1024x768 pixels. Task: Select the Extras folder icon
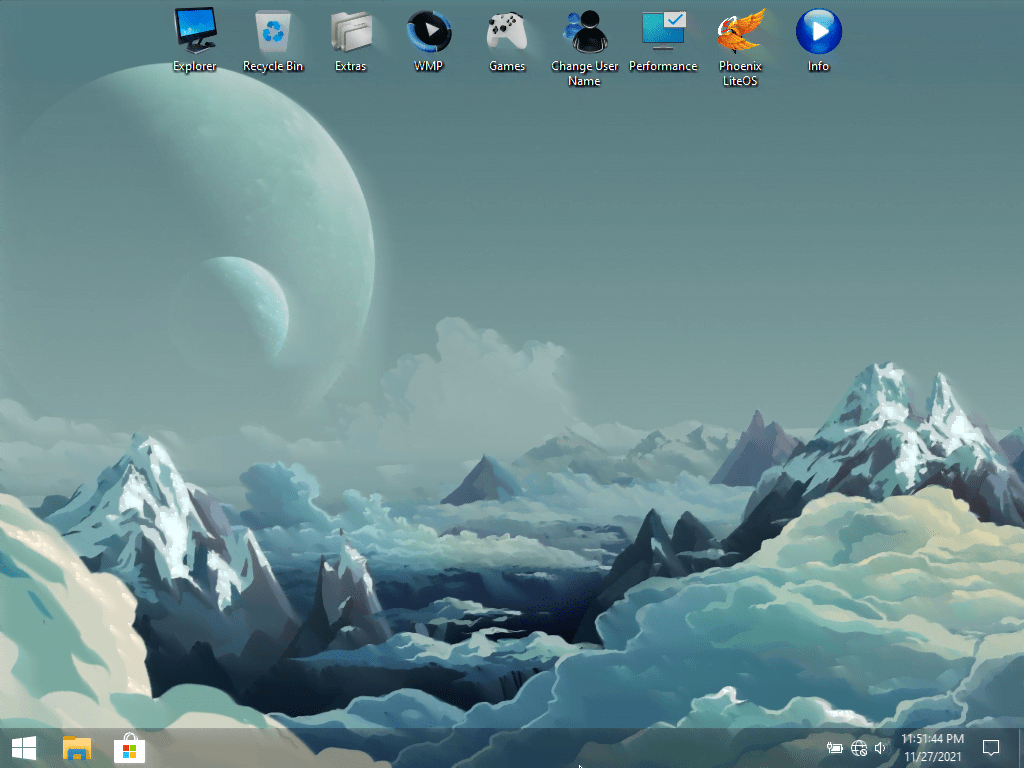pos(351,40)
